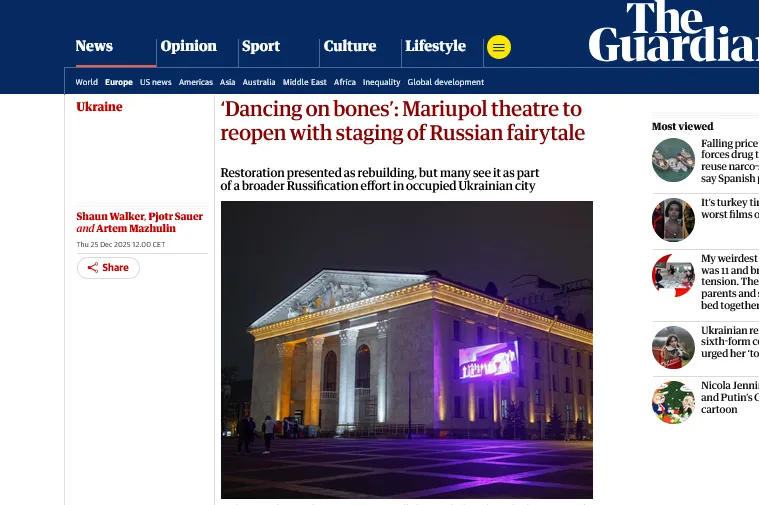
Task: View author Shaun Walker's profile
Action: pyautogui.click(x=110, y=217)
